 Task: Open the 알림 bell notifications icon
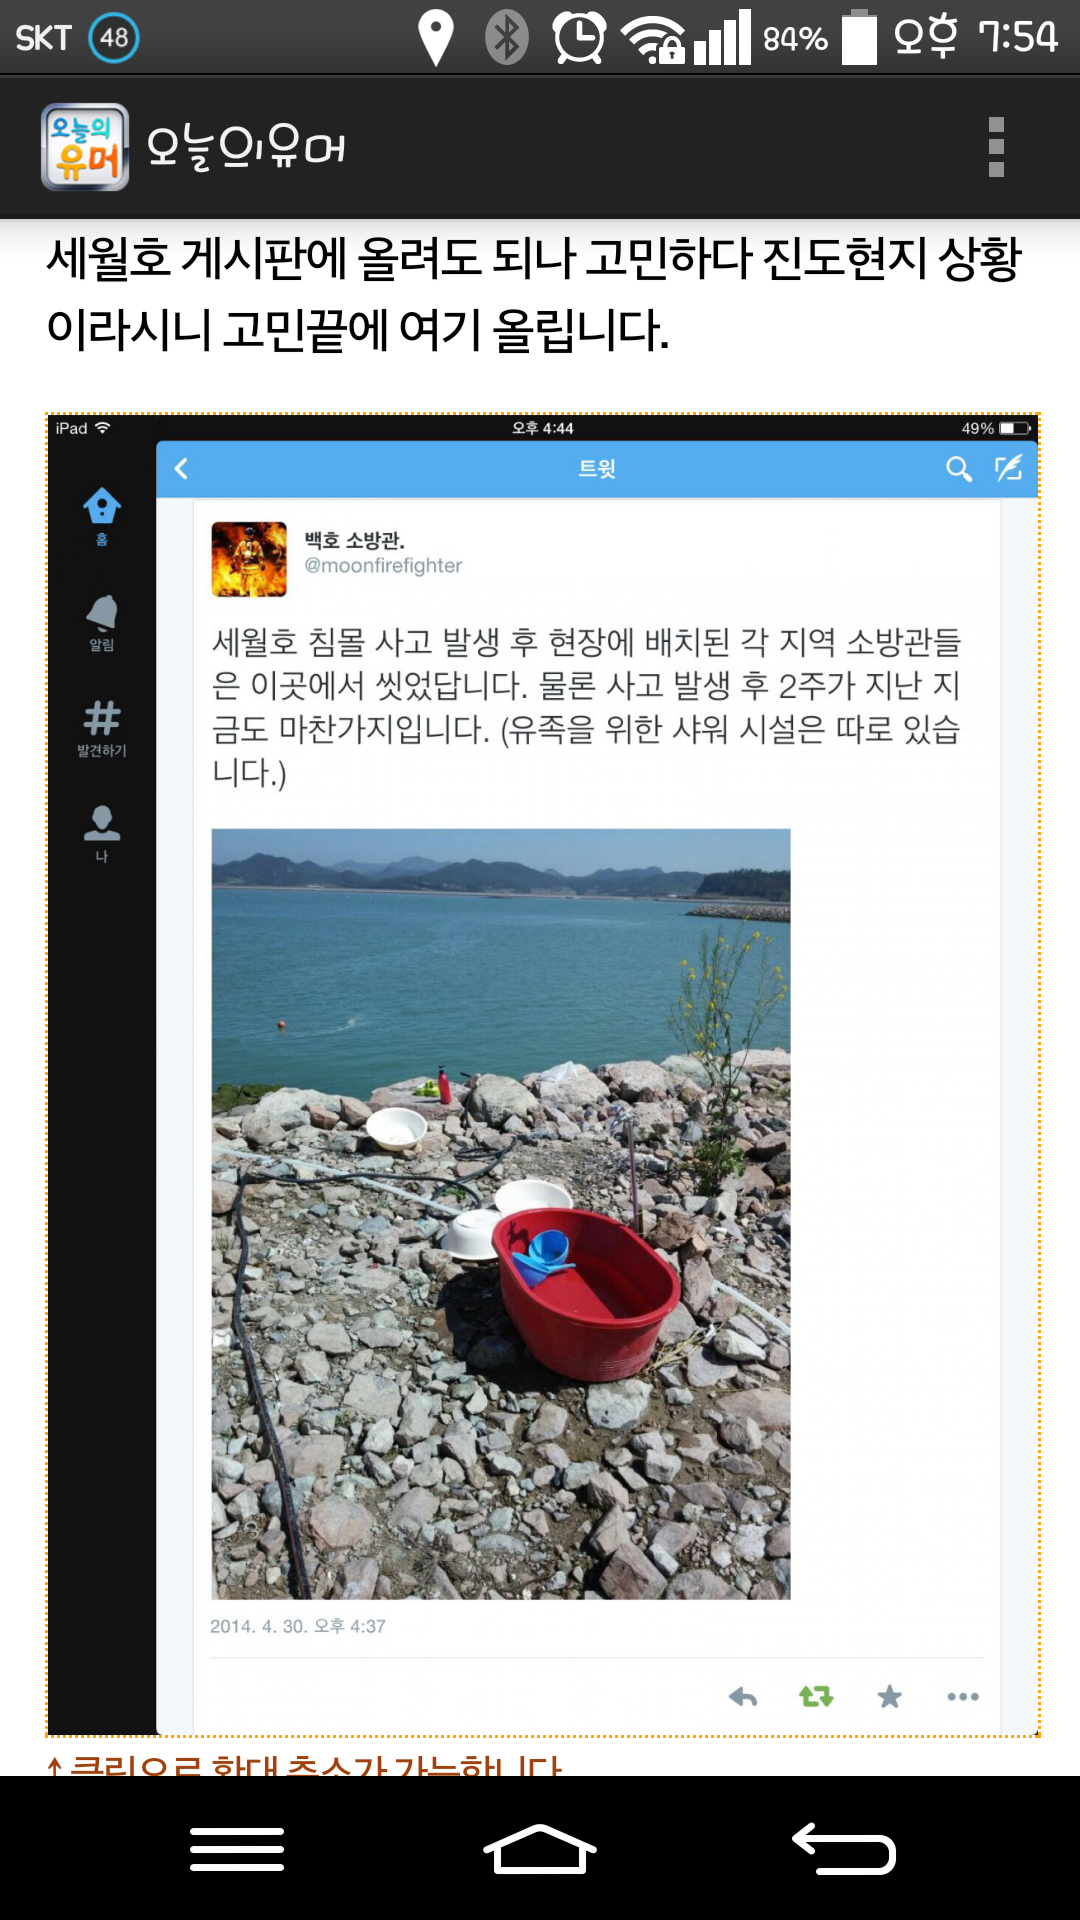(101, 621)
